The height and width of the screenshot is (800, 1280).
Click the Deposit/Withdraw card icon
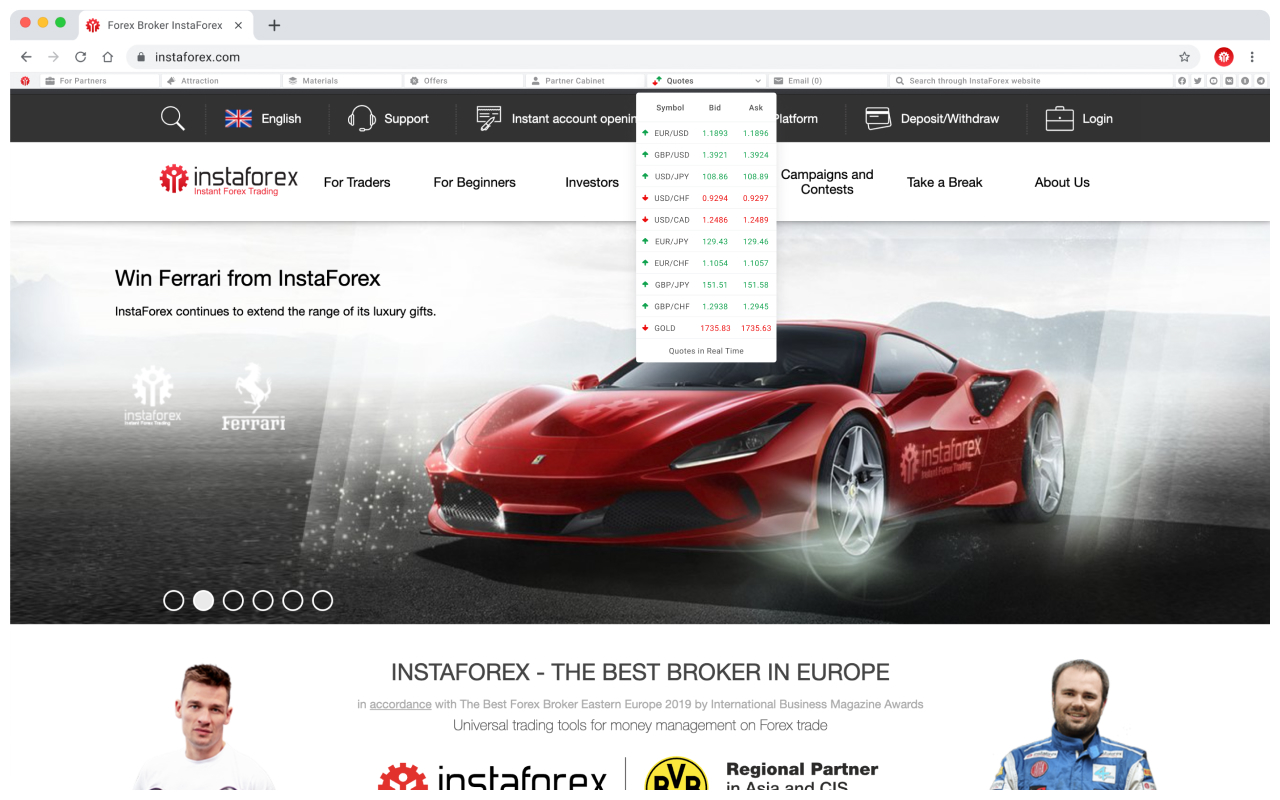[x=878, y=118]
